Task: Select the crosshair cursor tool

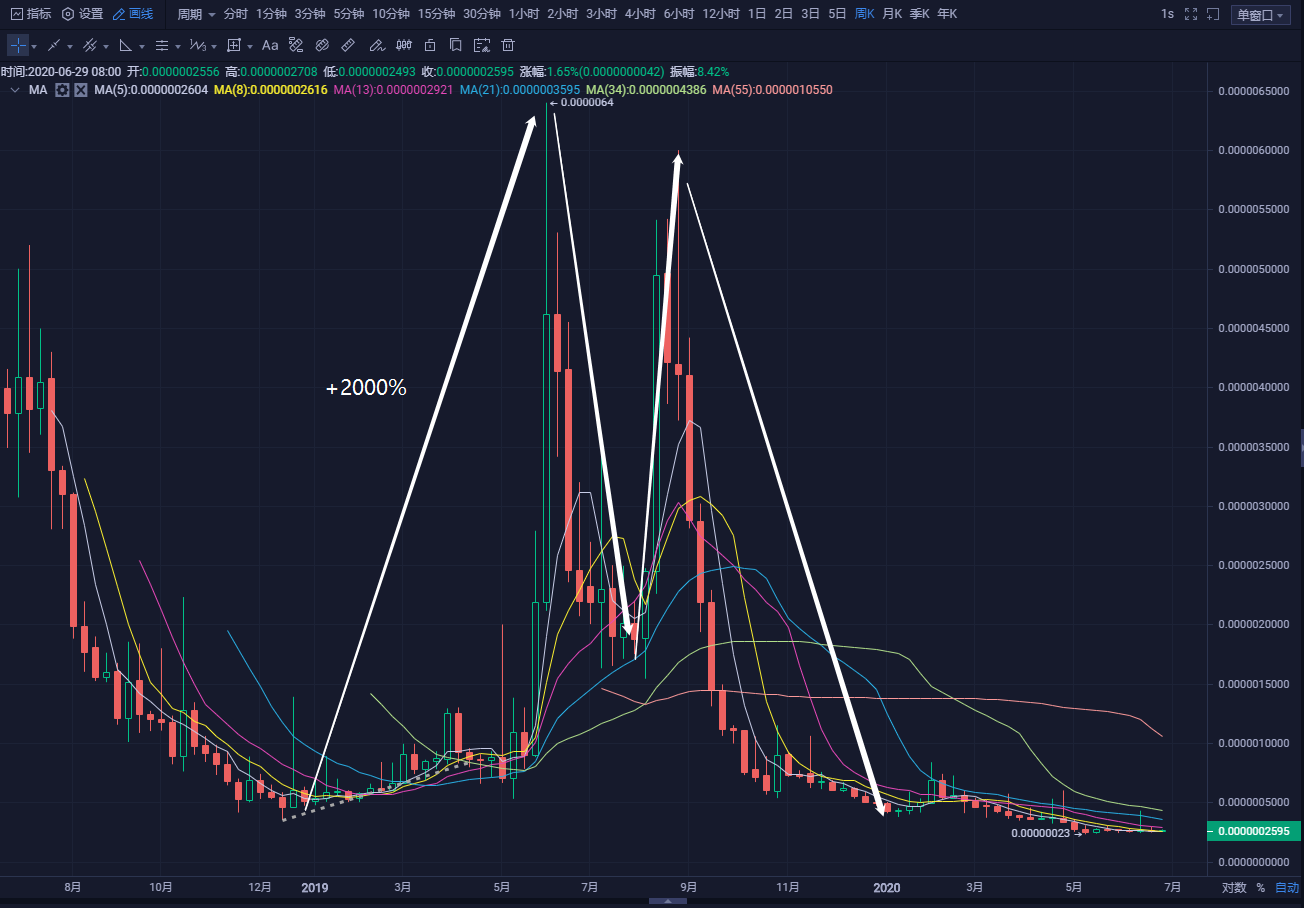Action: point(18,45)
